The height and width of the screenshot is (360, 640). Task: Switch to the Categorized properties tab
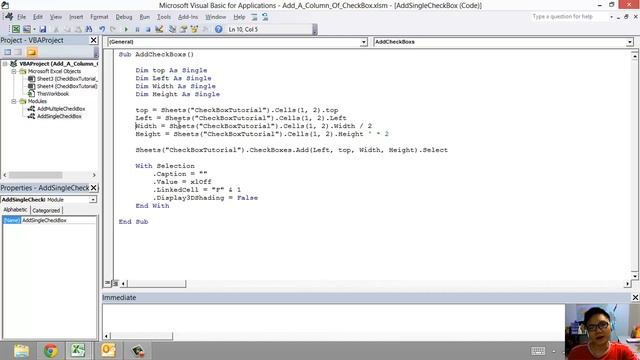[46, 210]
